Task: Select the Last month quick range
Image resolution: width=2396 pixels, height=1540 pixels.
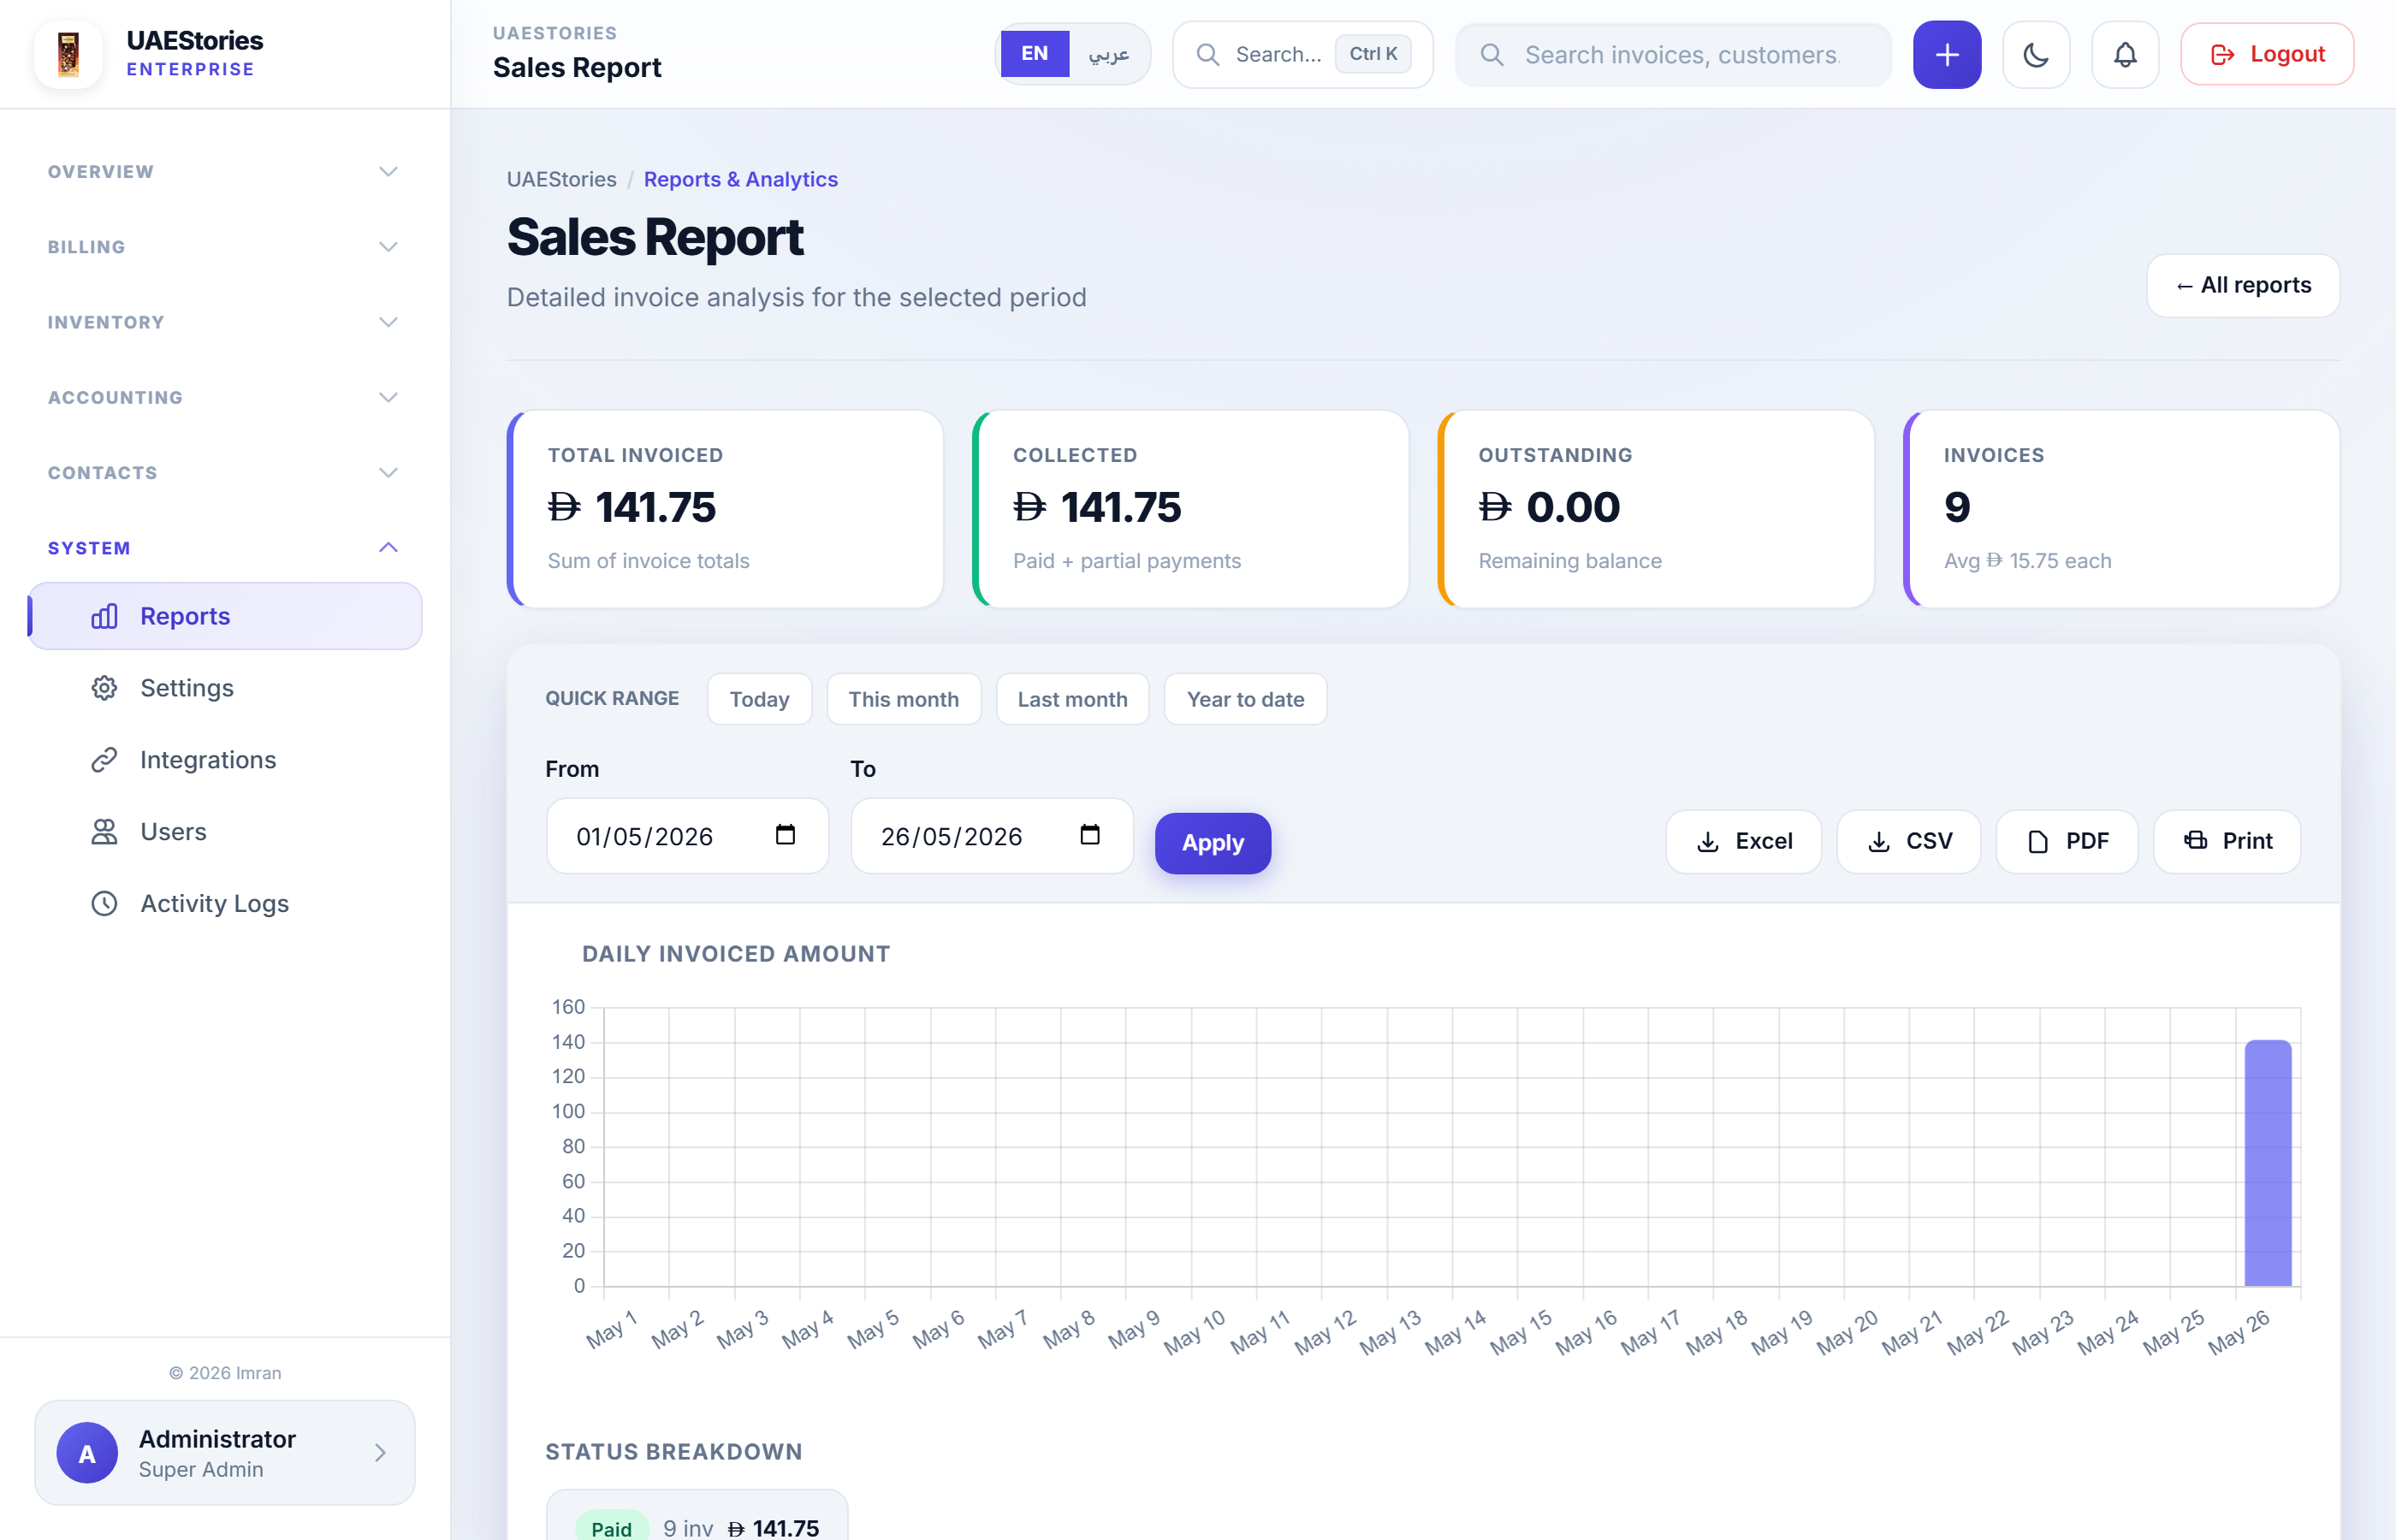Action: point(1072,699)
